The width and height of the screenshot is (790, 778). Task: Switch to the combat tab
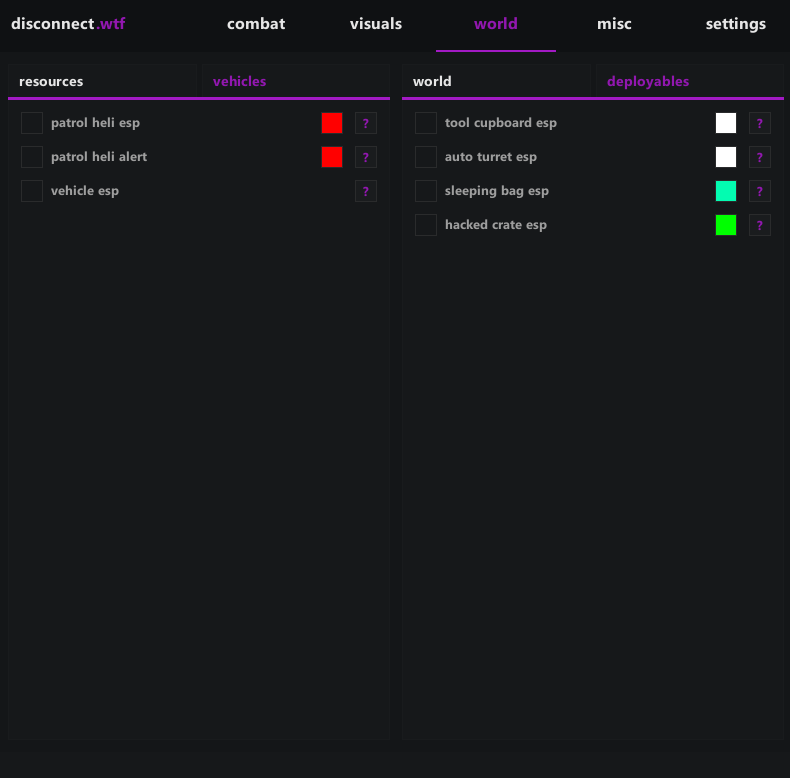pos(256,24)
